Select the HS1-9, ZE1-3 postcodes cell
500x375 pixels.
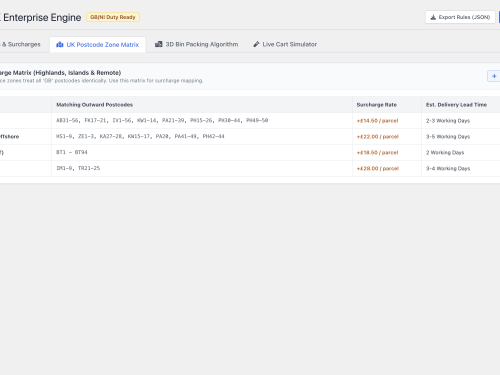pos(202,137)
